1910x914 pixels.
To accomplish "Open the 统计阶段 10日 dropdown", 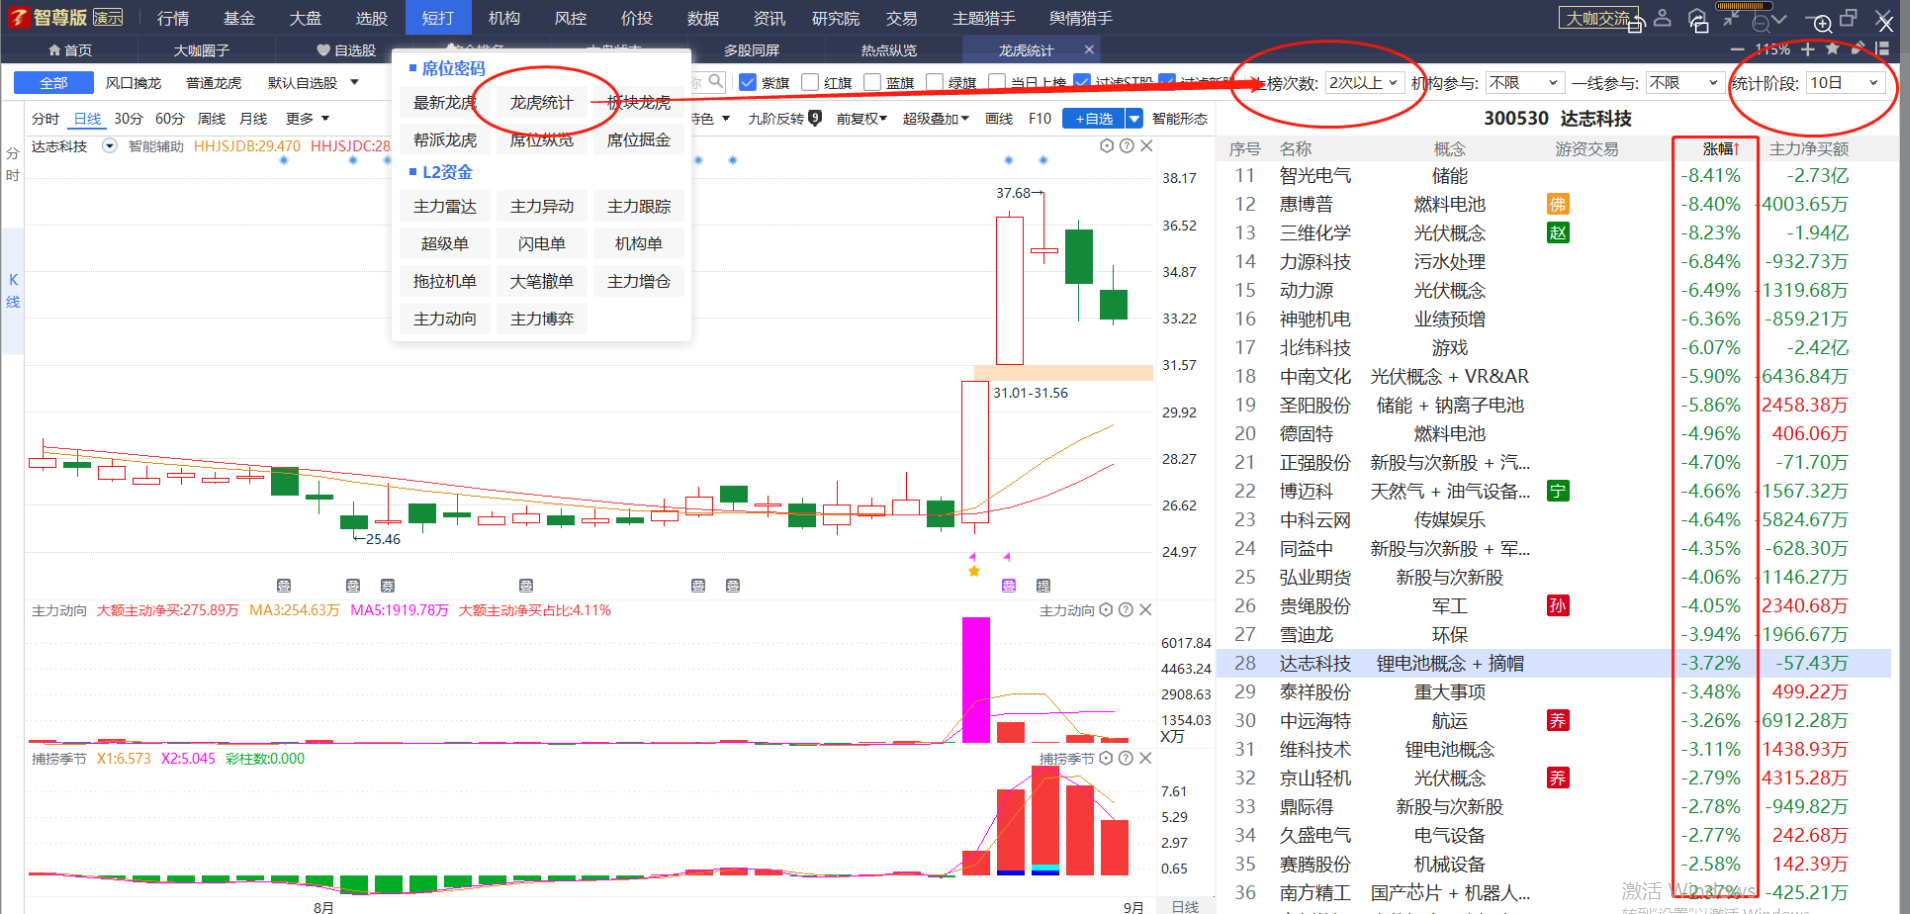I will tap(1845, 83).
